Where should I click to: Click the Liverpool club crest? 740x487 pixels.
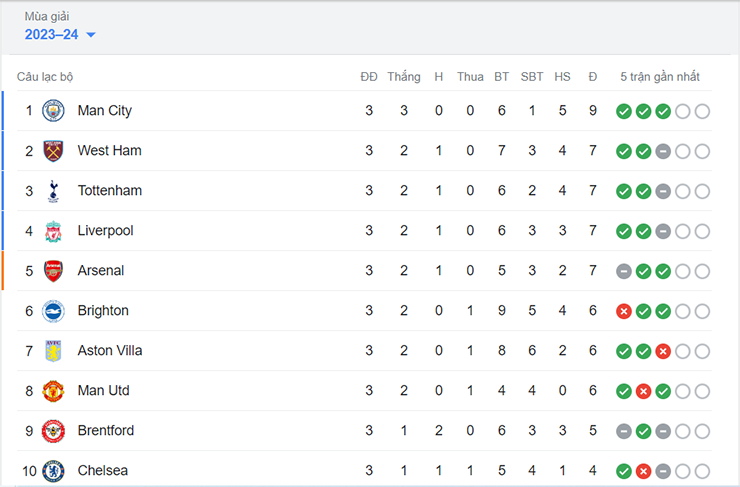[53, 231]
